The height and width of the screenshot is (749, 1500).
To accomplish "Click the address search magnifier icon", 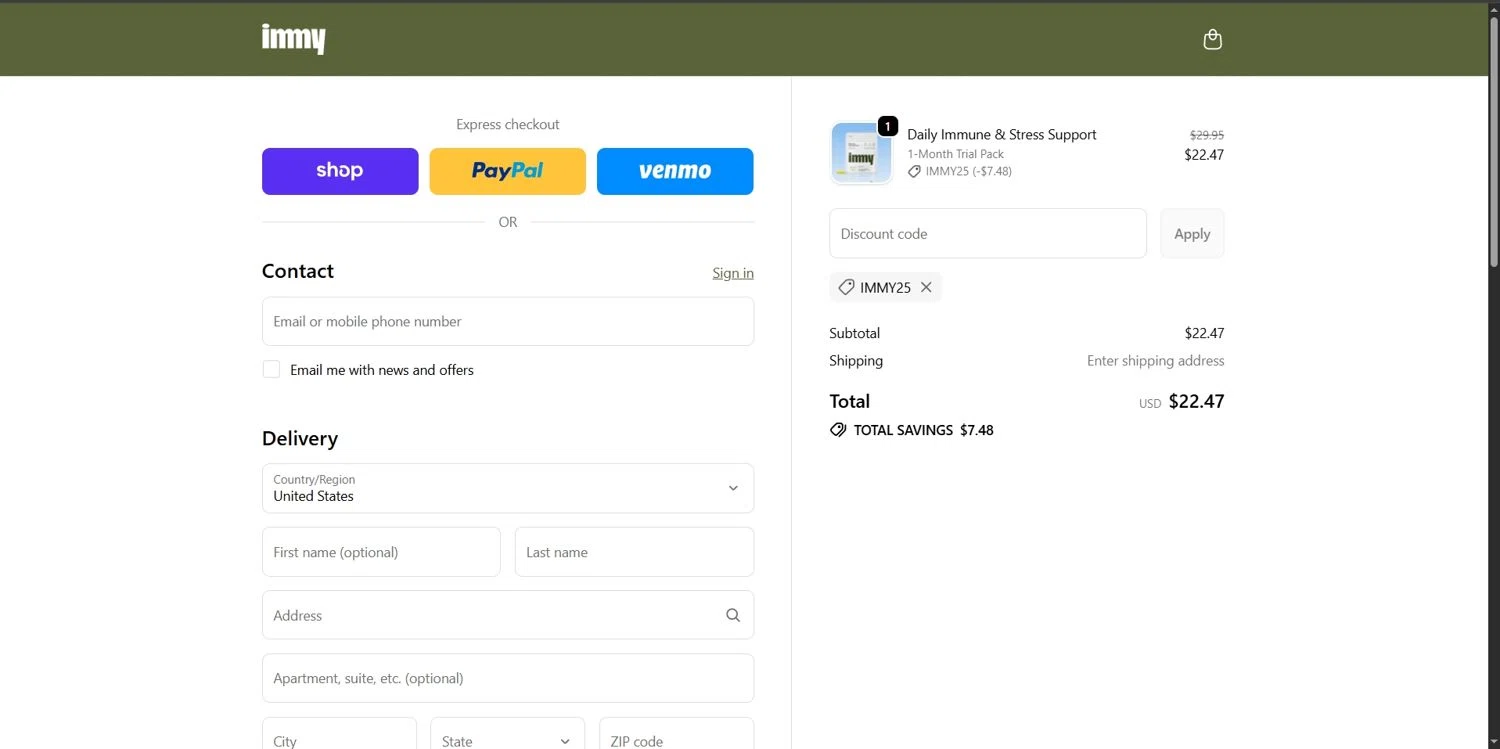I will click(733, 615).
